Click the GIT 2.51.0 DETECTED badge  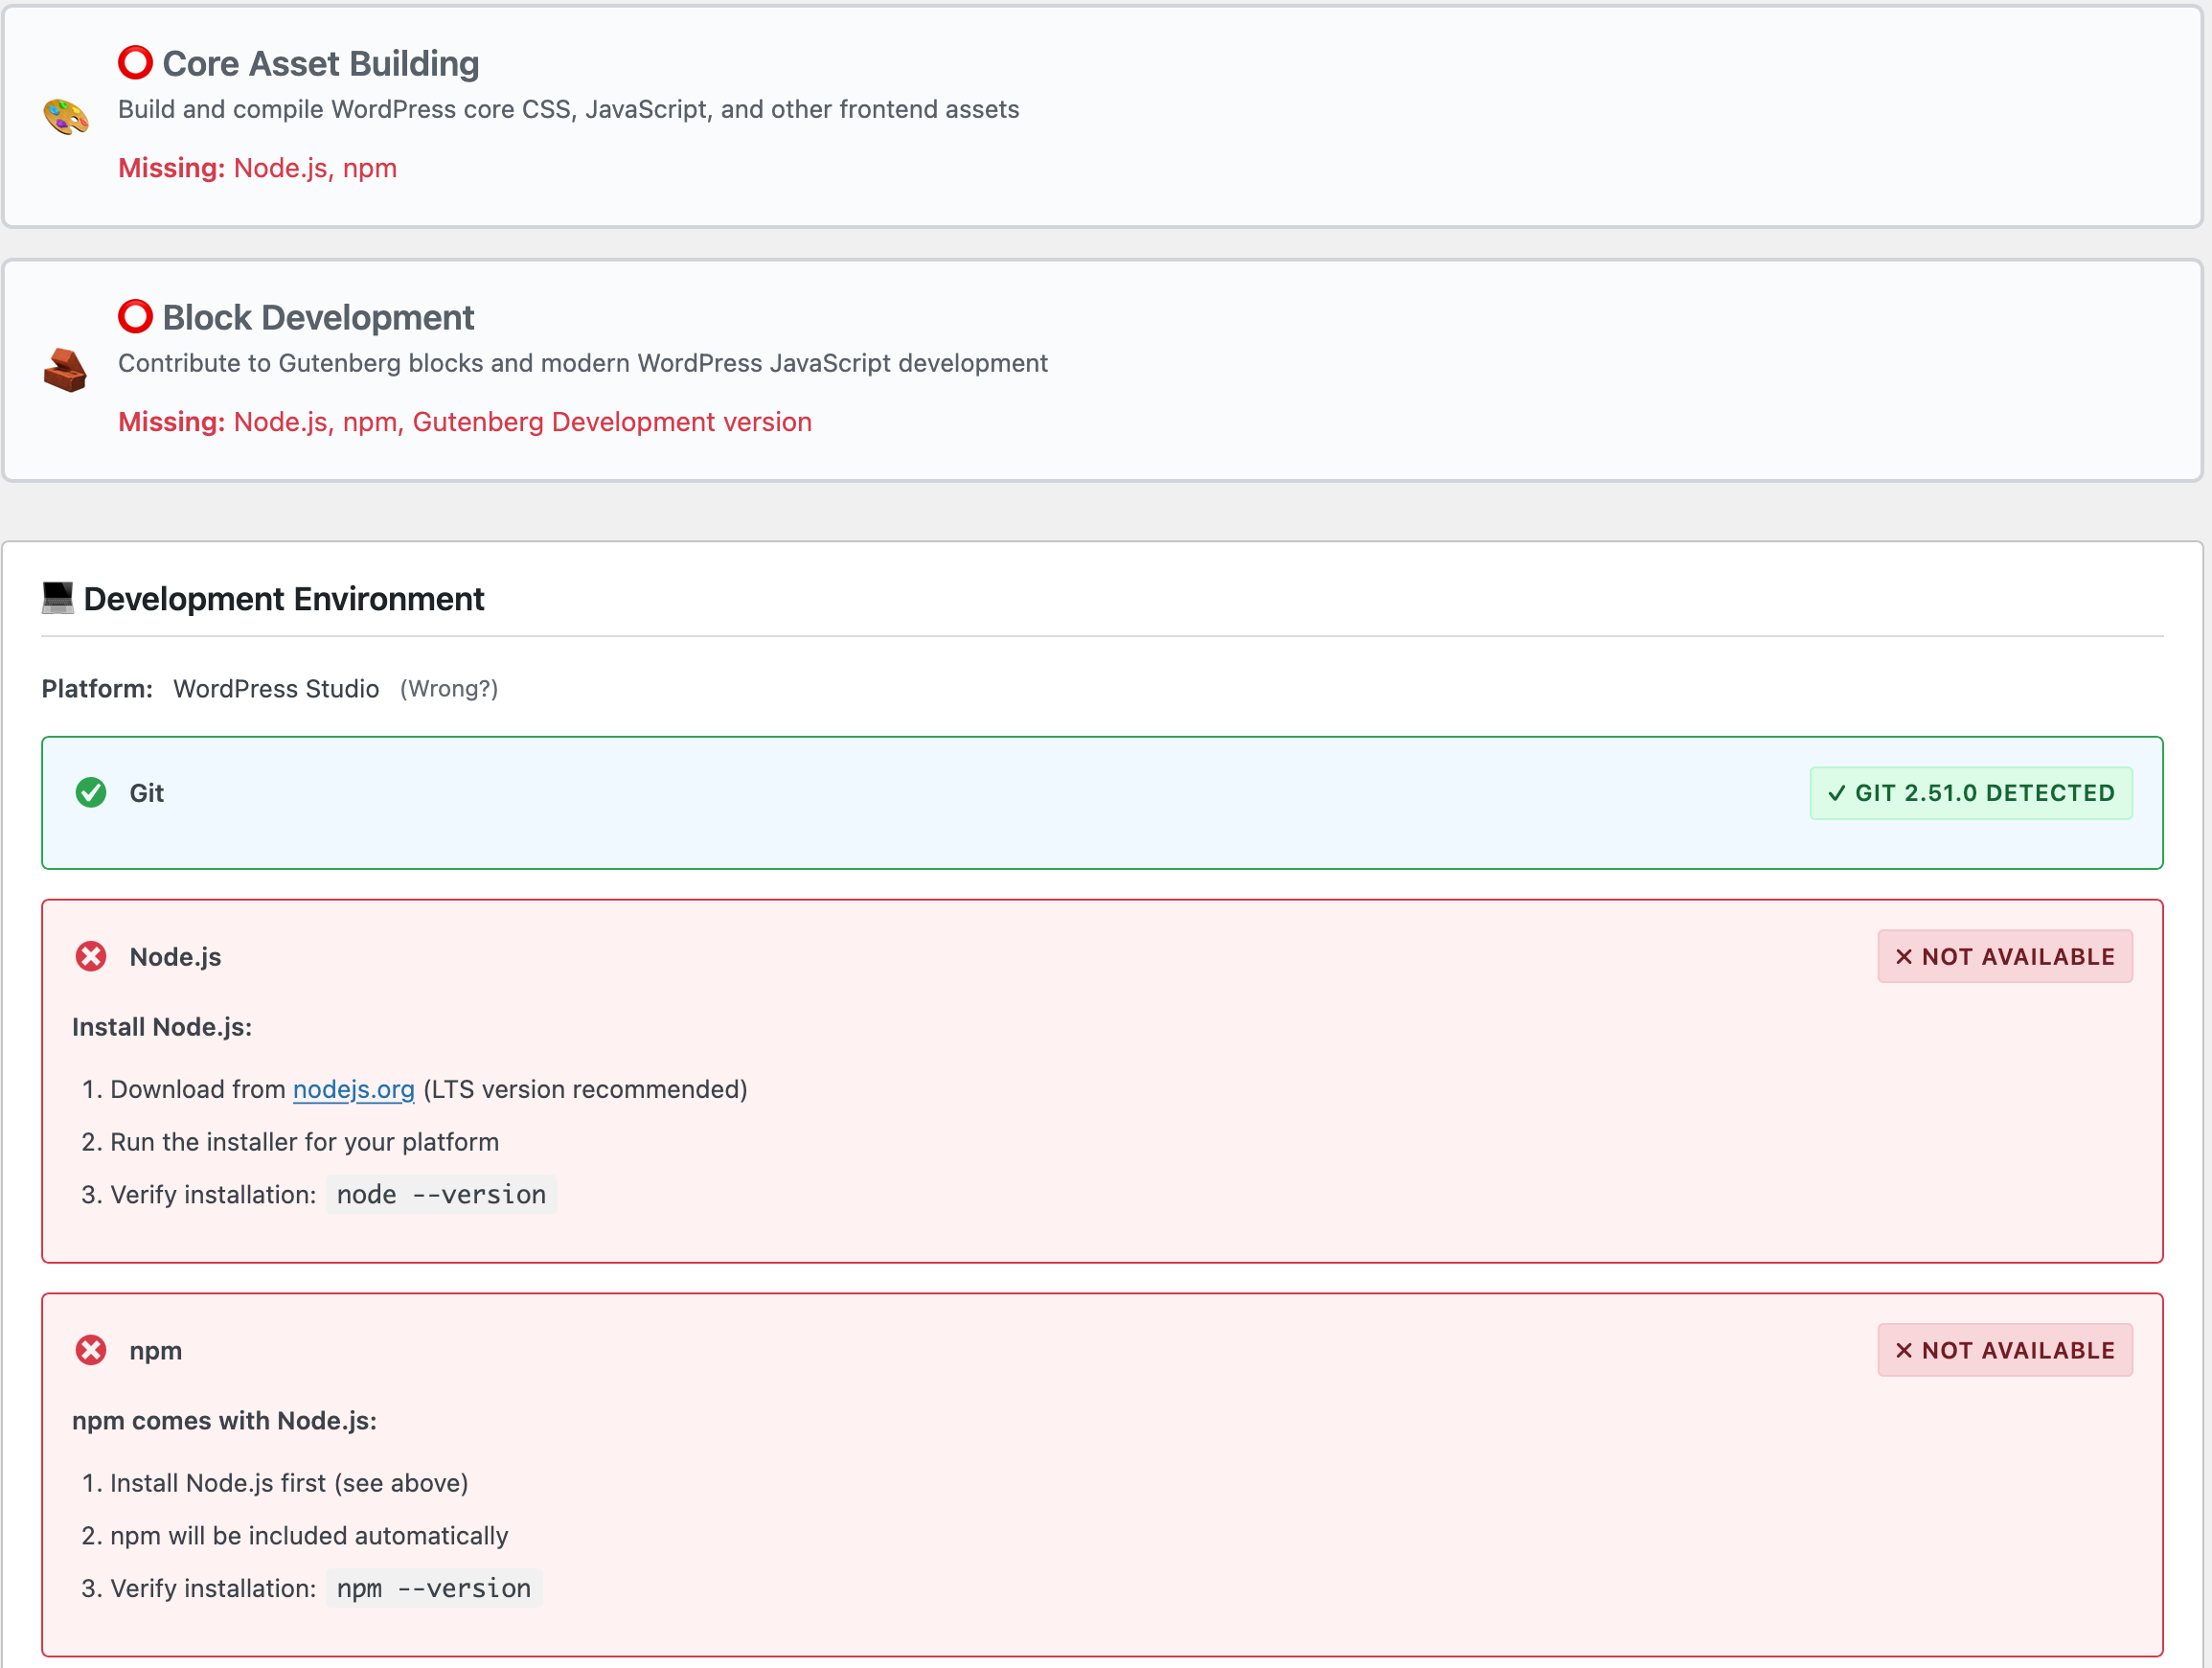(1971, 793)
